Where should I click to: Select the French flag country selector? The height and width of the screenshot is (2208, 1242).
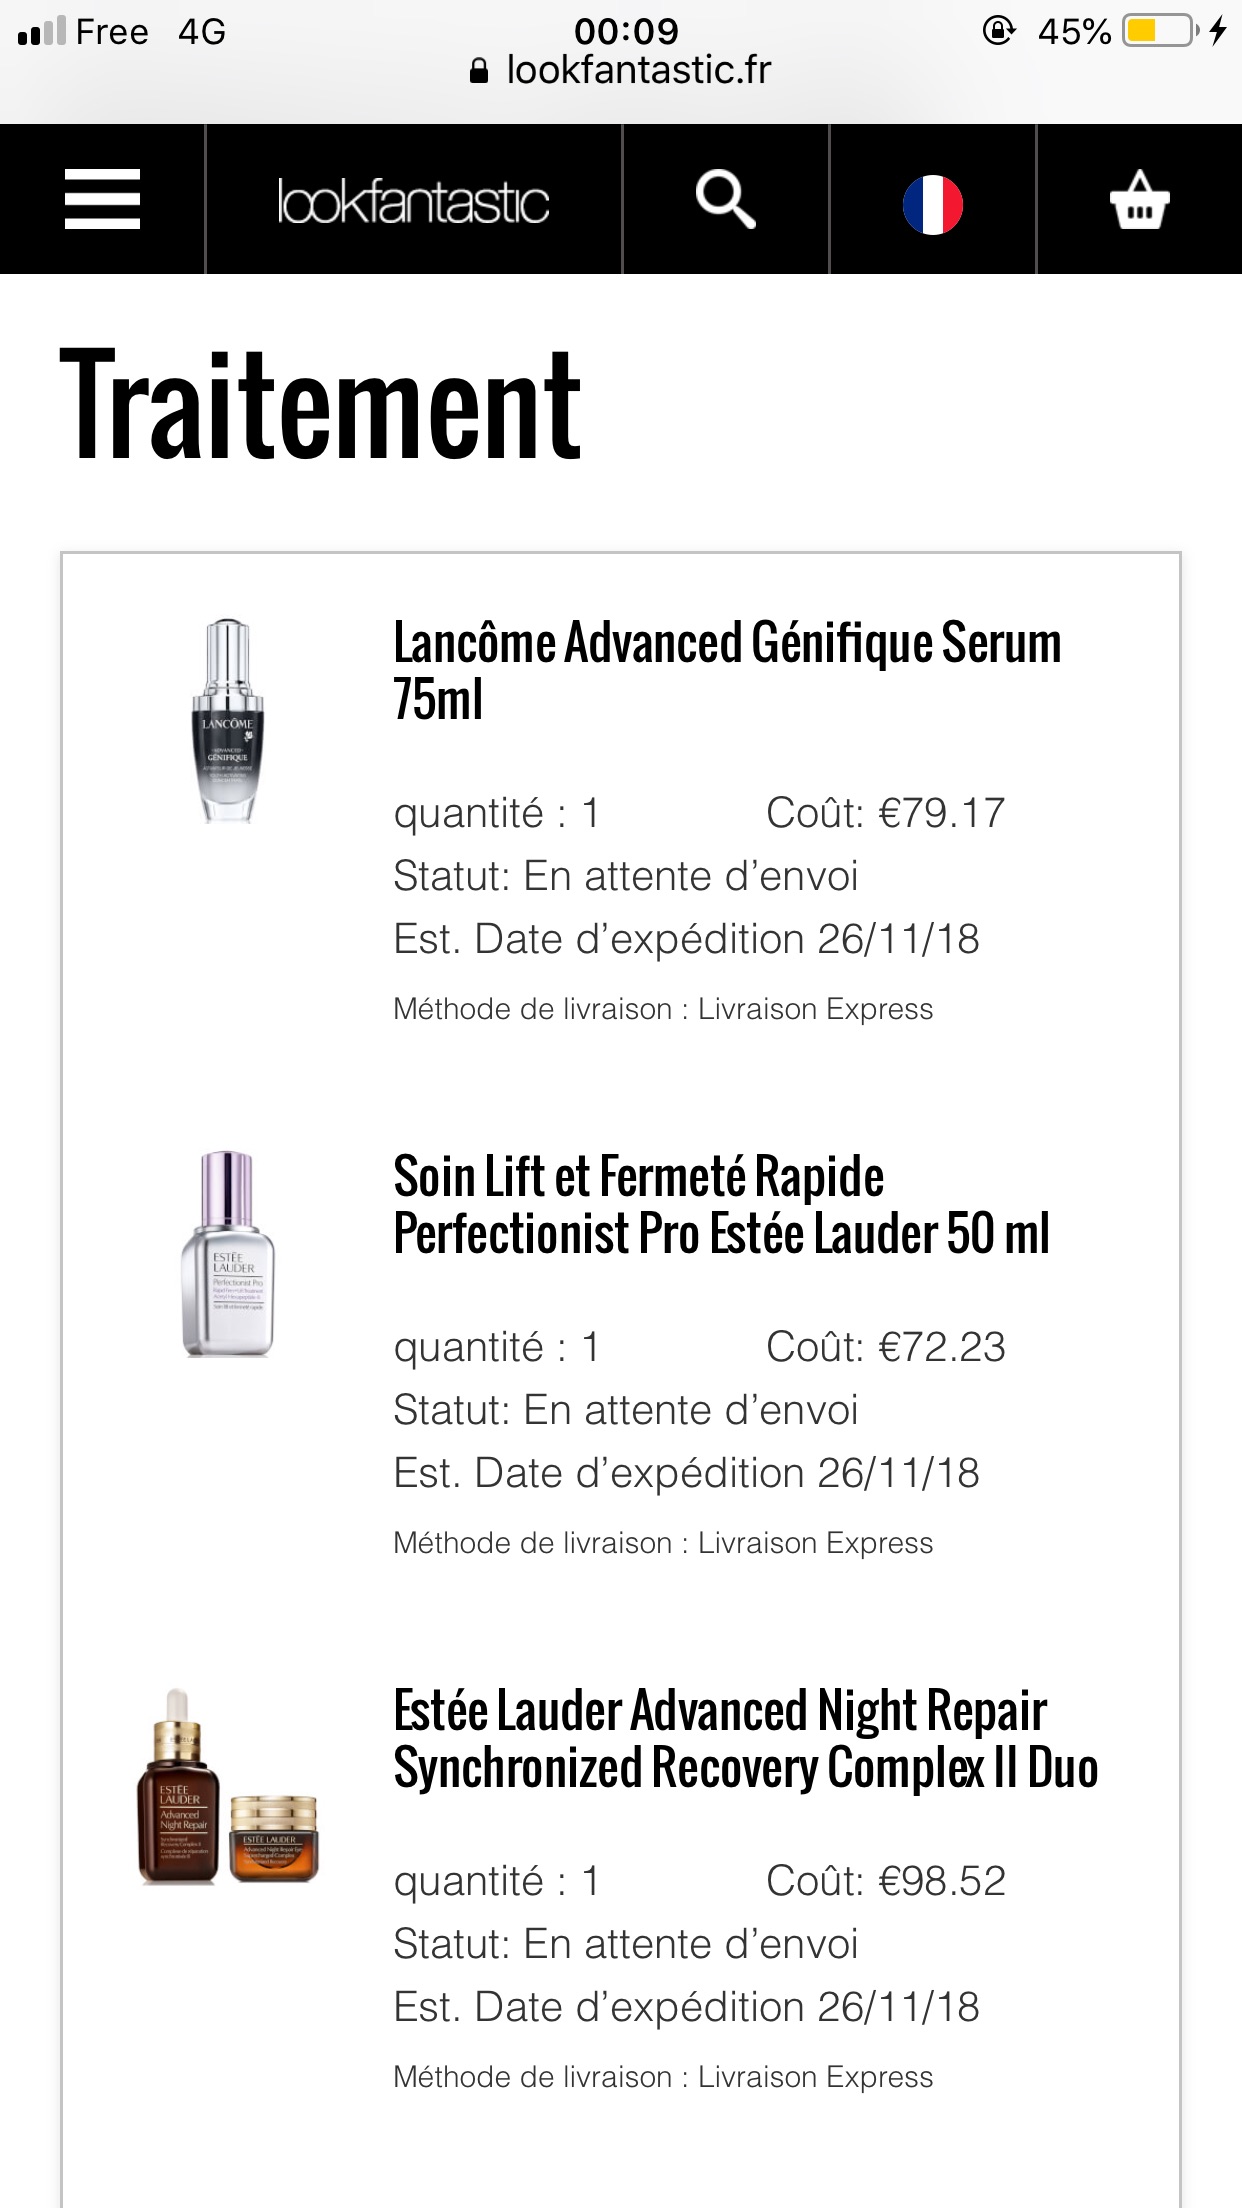[932, 204]
